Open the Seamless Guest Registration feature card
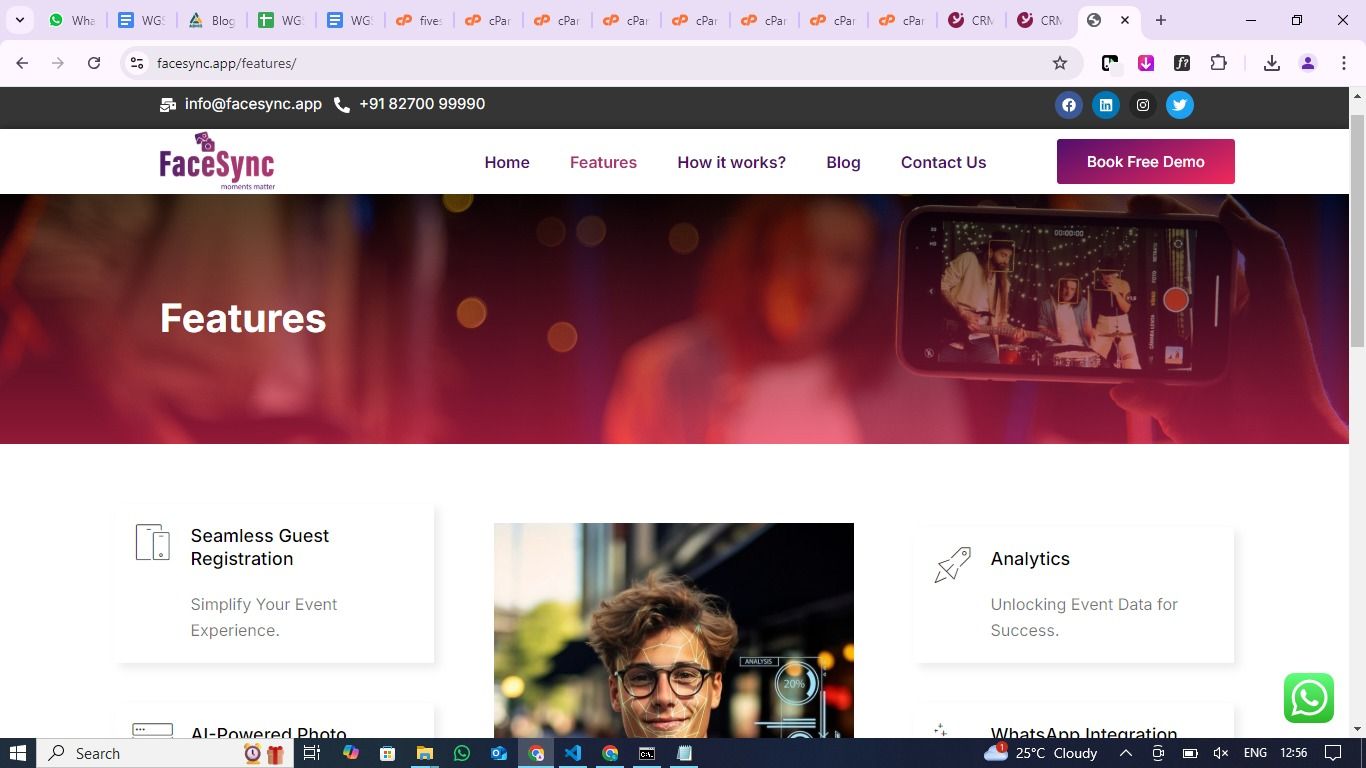Image resolution: width=1366 pixels, height=768 pixels. pyautogui.click(x=275, y=583)
